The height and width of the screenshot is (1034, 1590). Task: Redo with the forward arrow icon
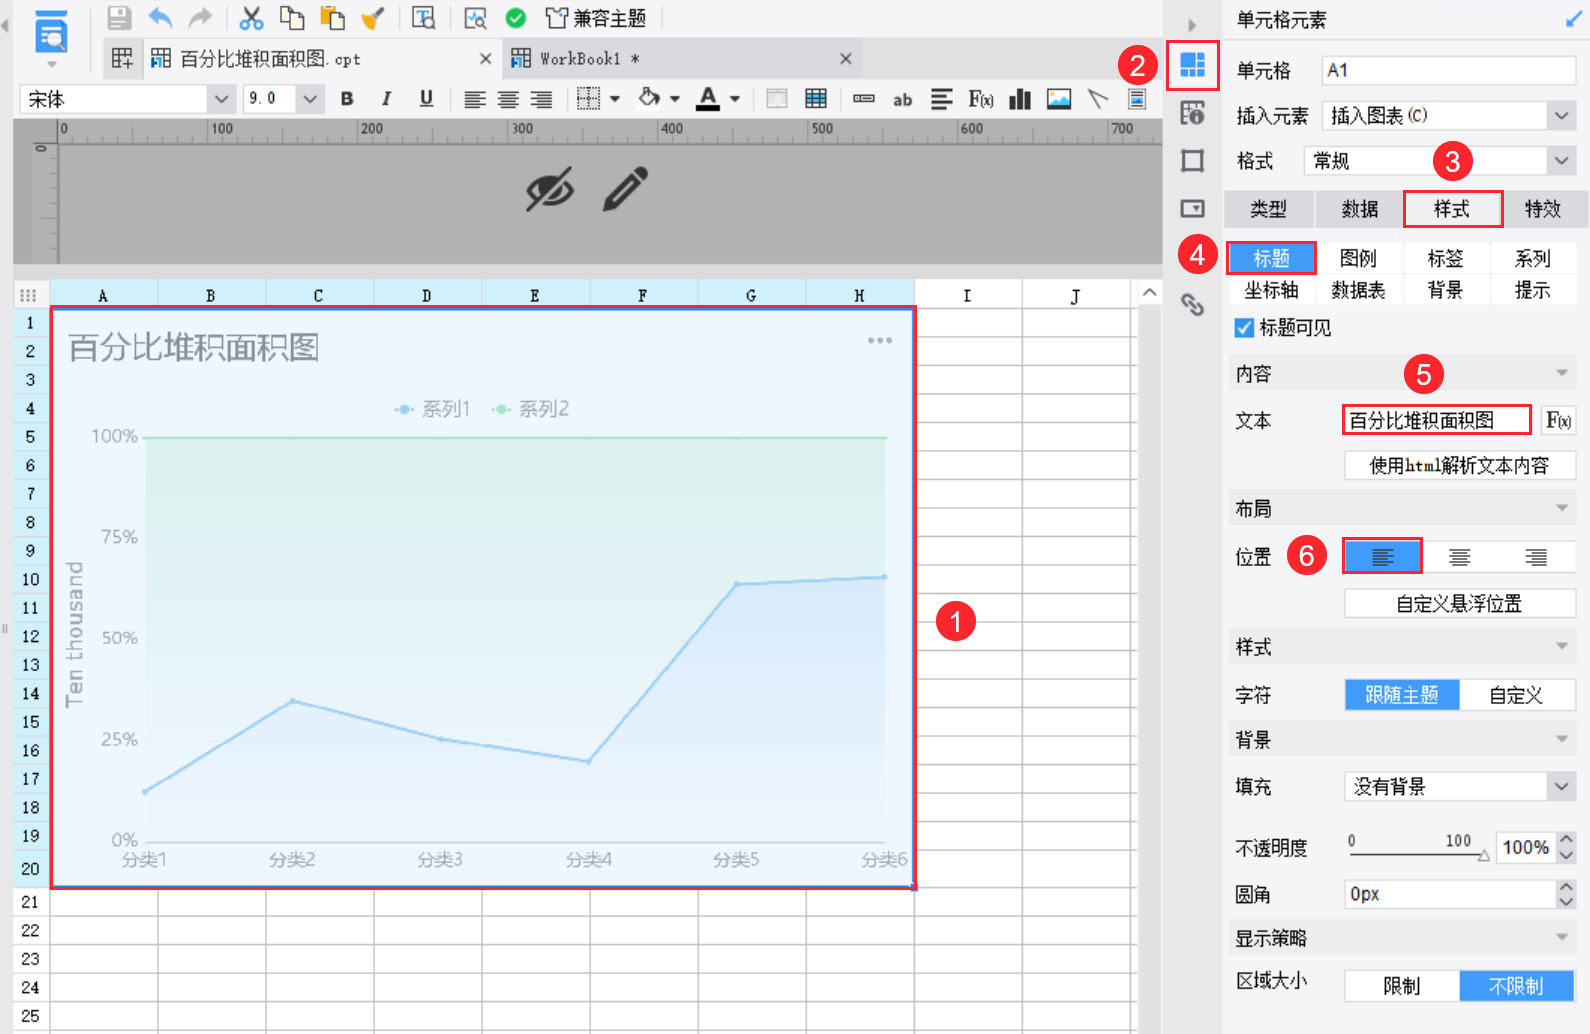click(x=201, y=18)
